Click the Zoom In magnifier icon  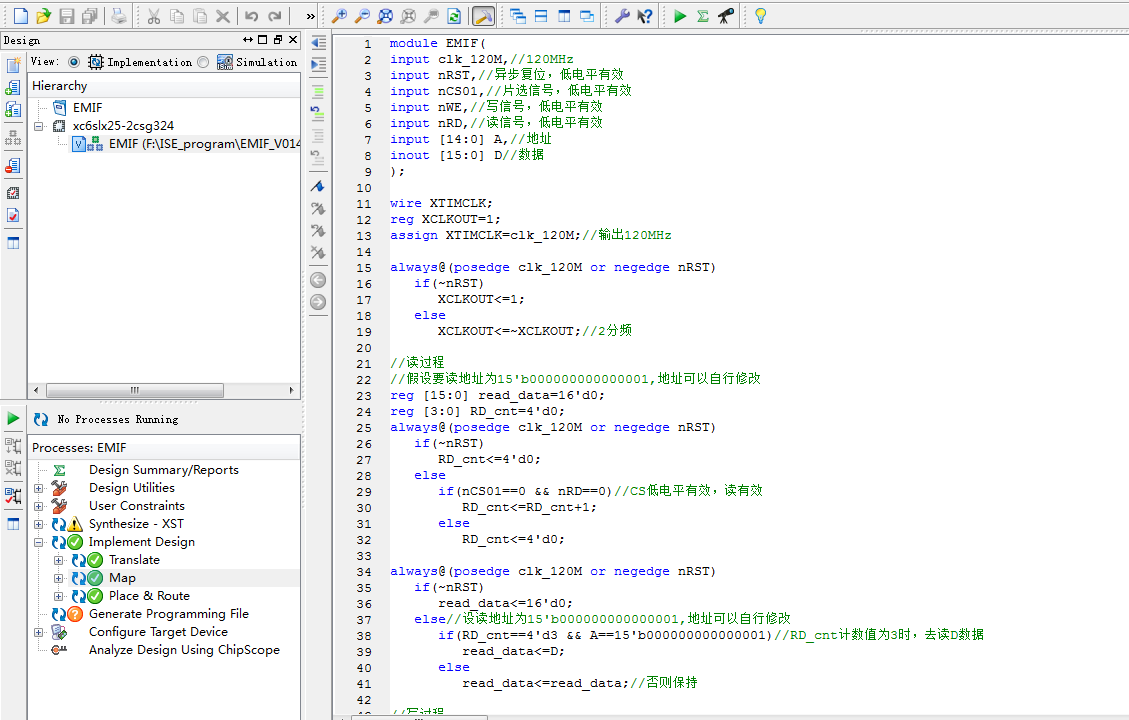(x=340, y=16)
